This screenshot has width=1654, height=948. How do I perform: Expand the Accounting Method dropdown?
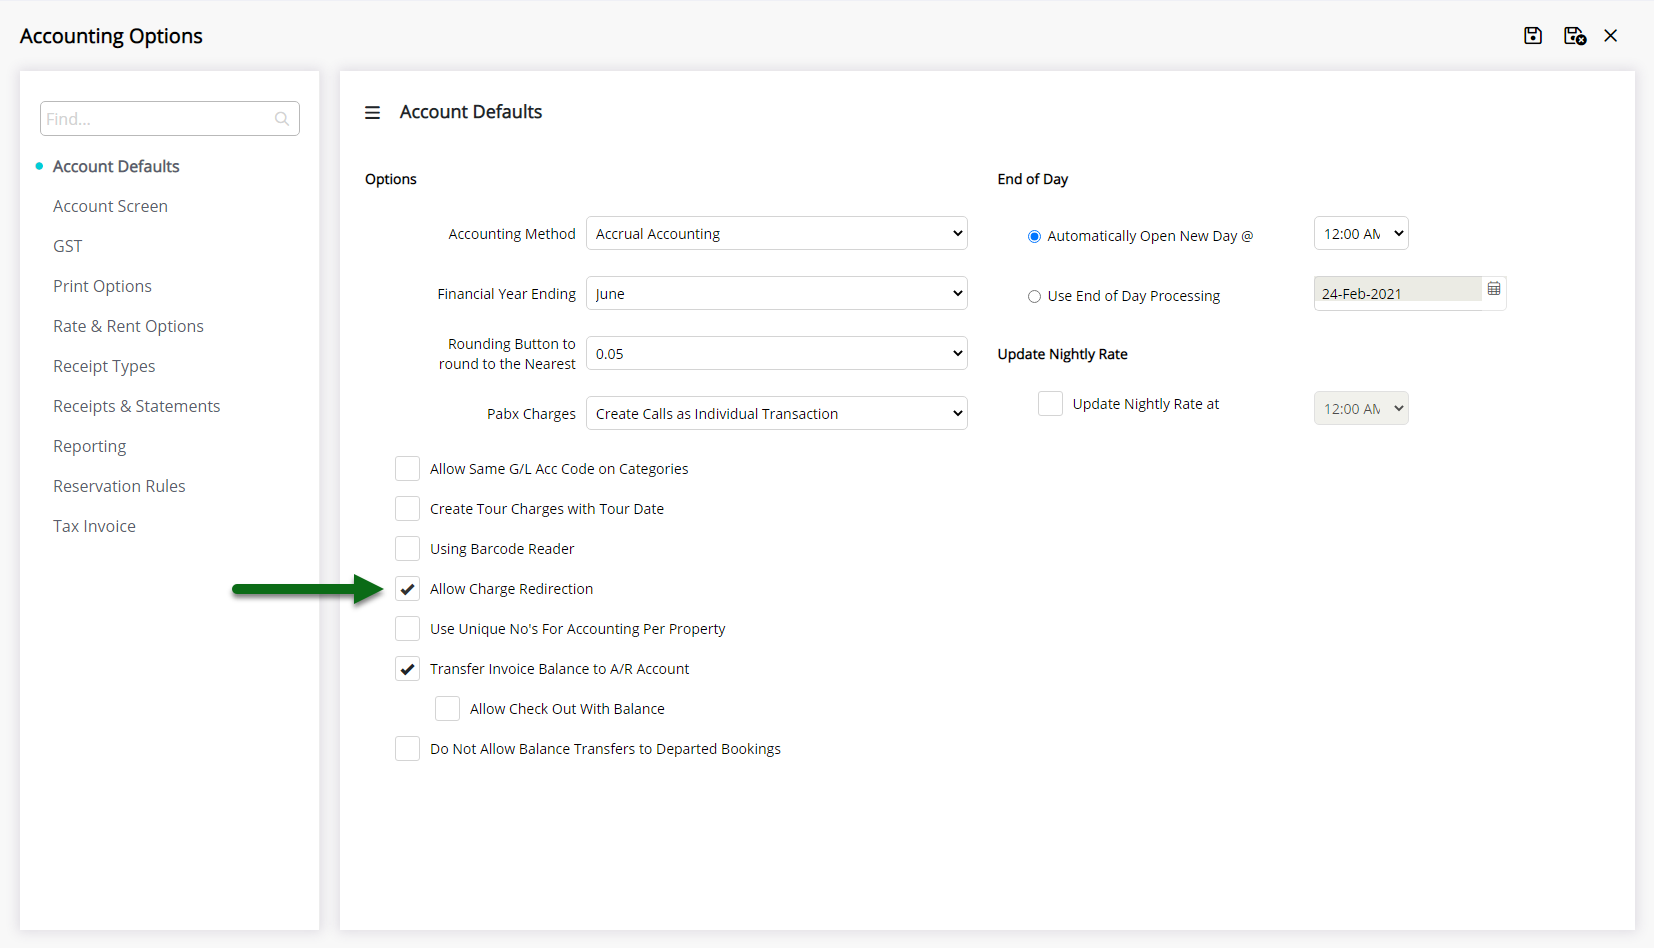776,234
